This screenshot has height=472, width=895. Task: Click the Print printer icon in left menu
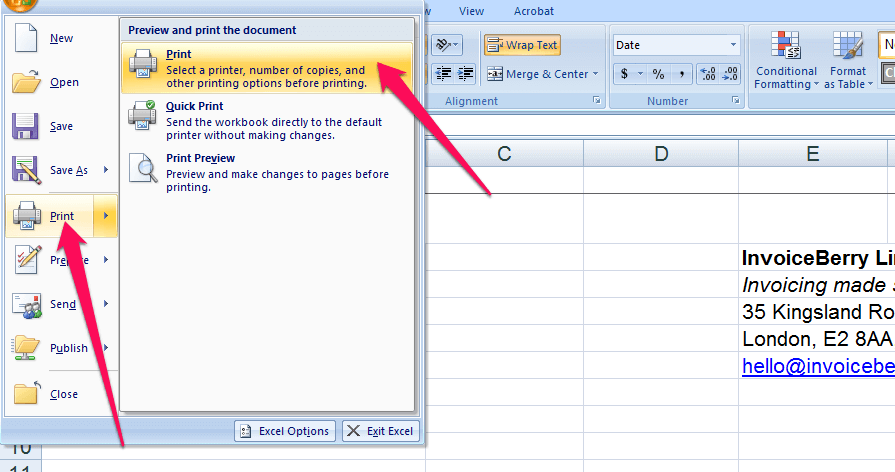click(x=27, y=216)
